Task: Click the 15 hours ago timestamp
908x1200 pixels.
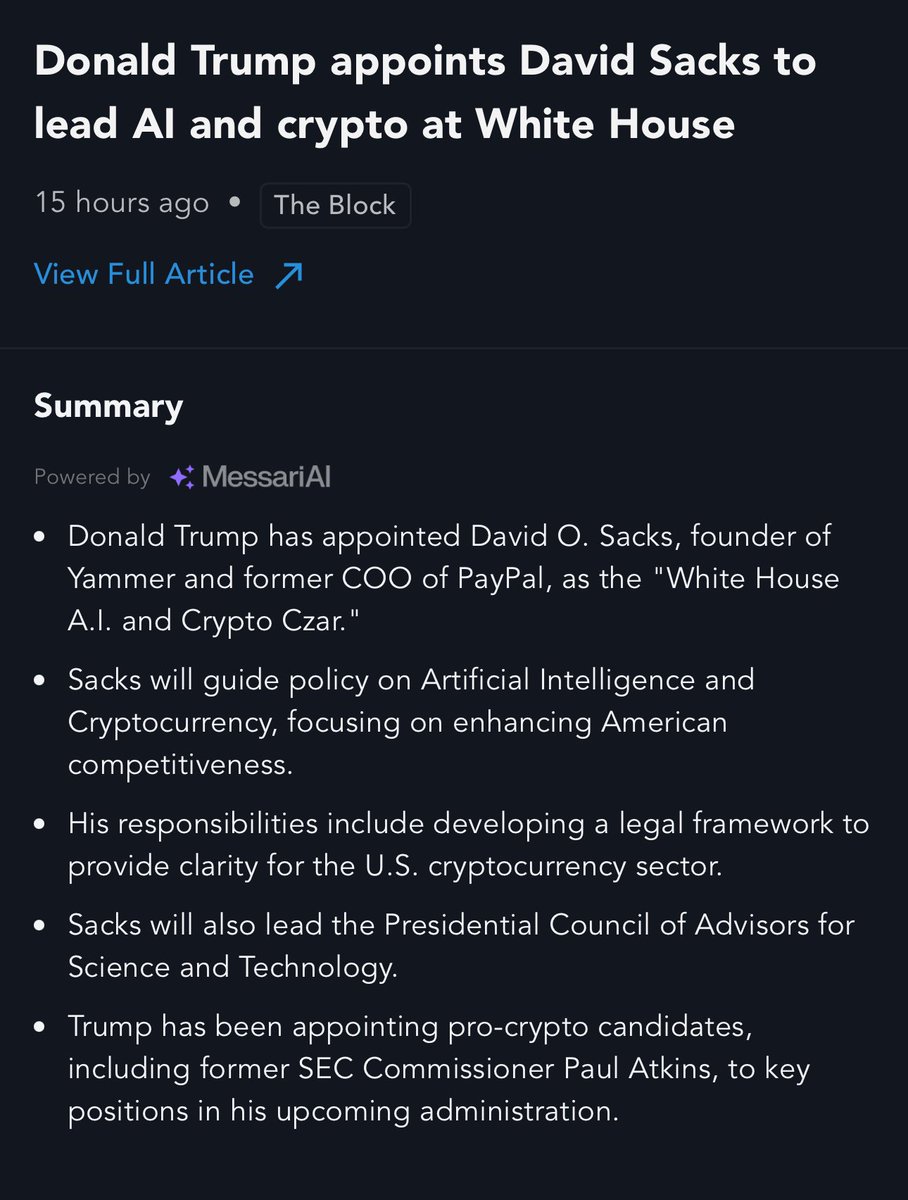Action: (x=122, y=203)
